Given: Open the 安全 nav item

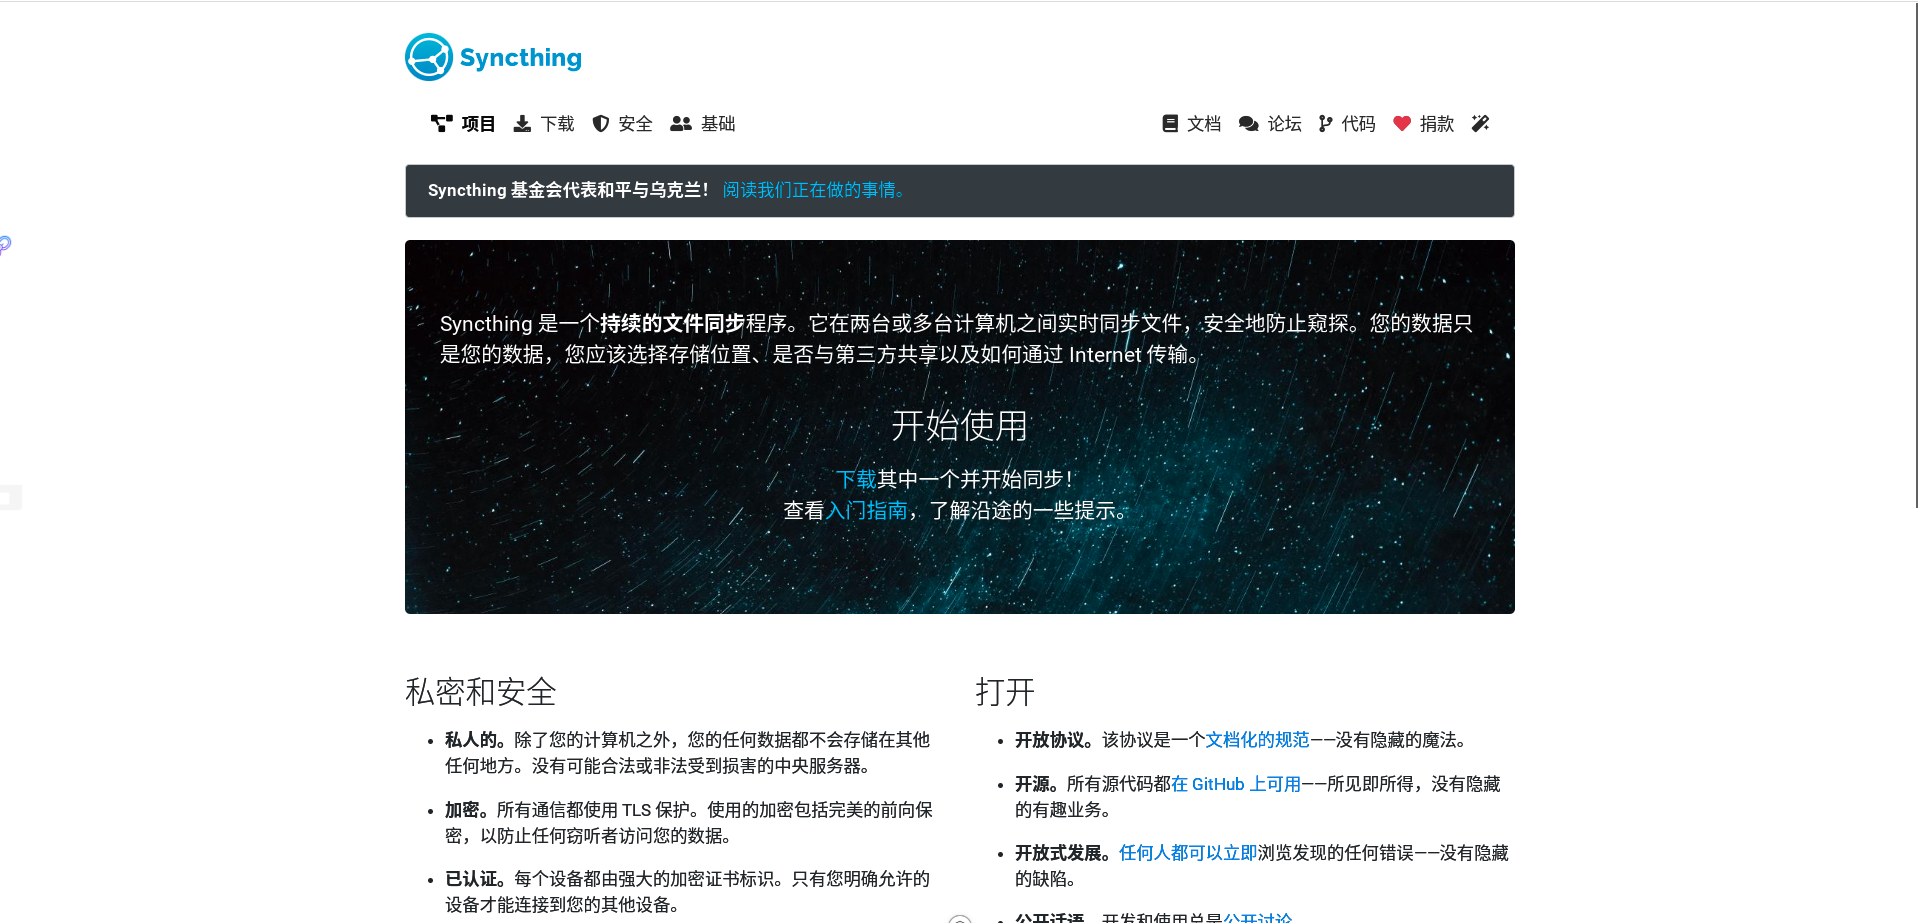Looking at the screenshot, I should pos(622,124).
